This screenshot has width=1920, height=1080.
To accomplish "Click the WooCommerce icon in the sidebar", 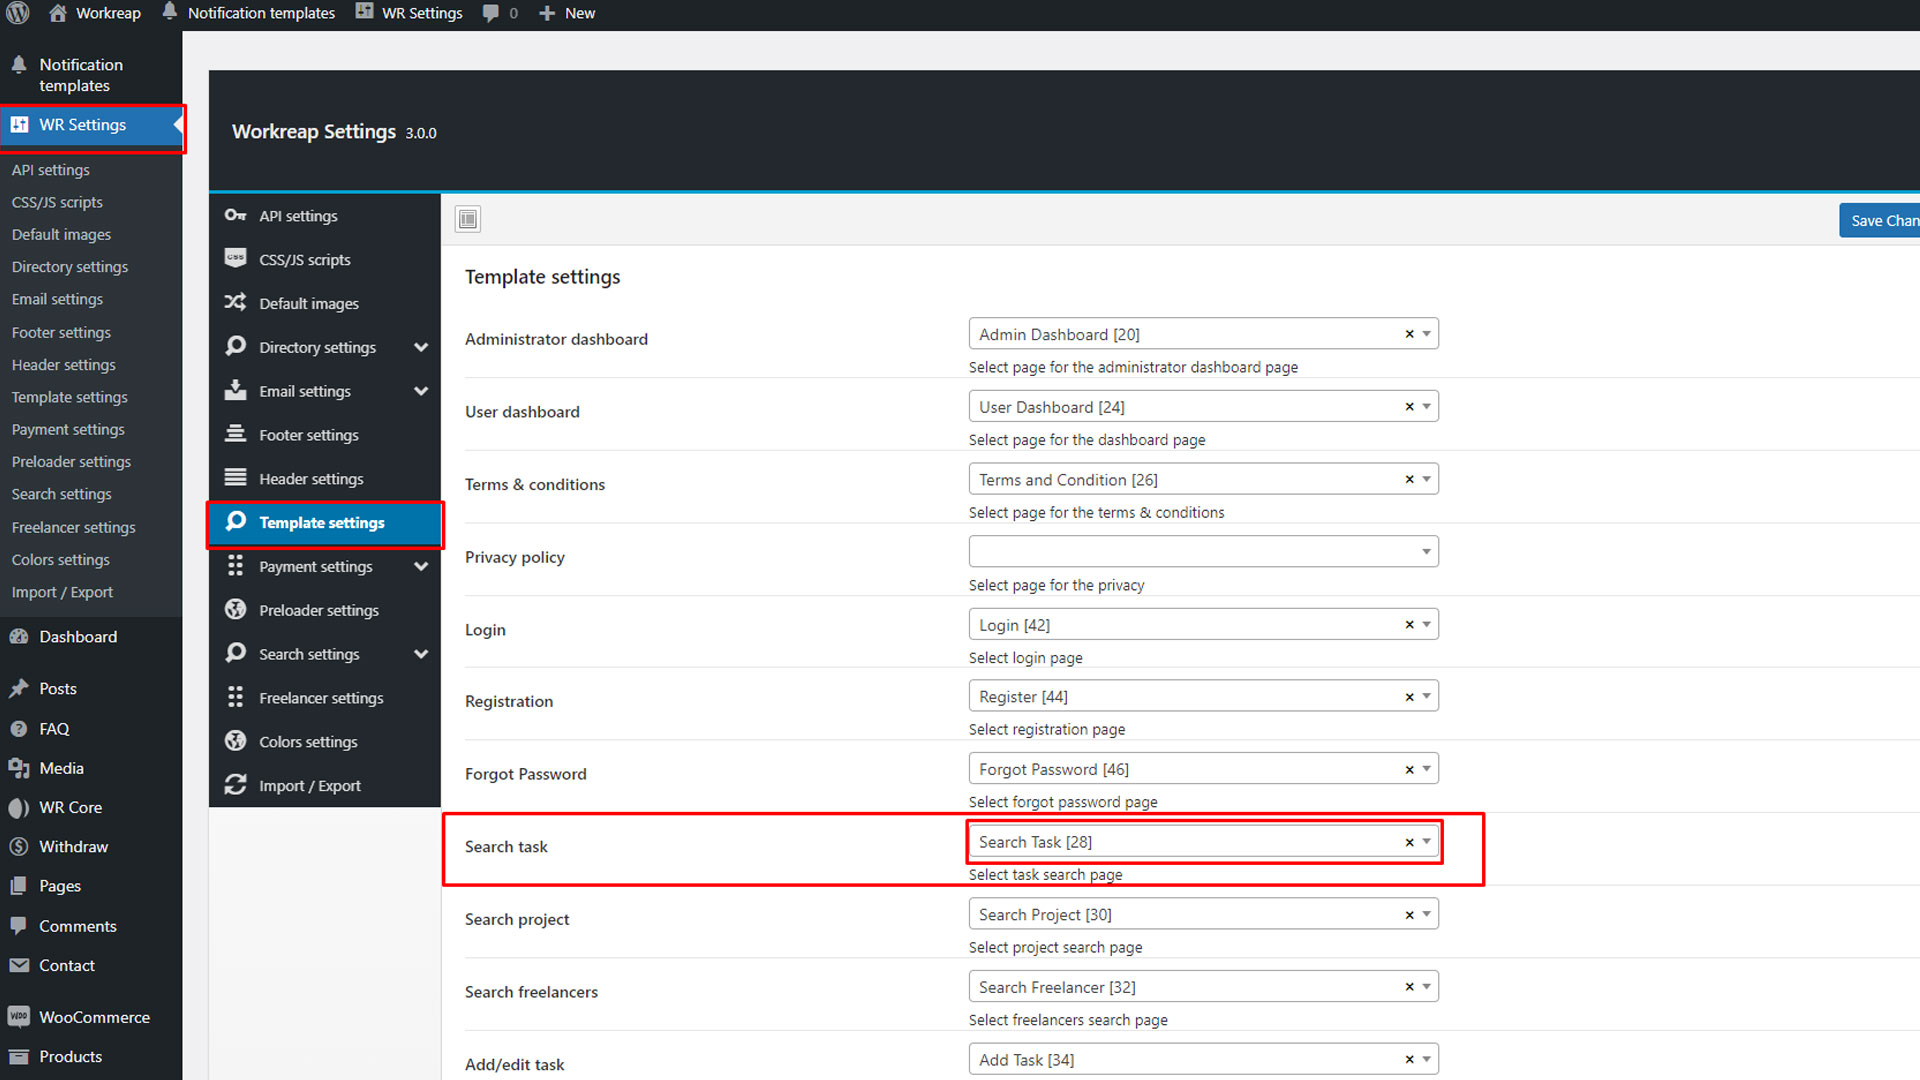I will point(18,1017).
